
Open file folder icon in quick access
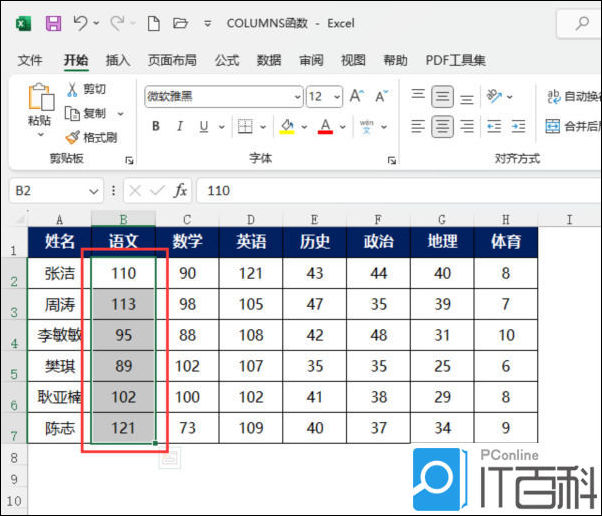[x=180, y=22]
